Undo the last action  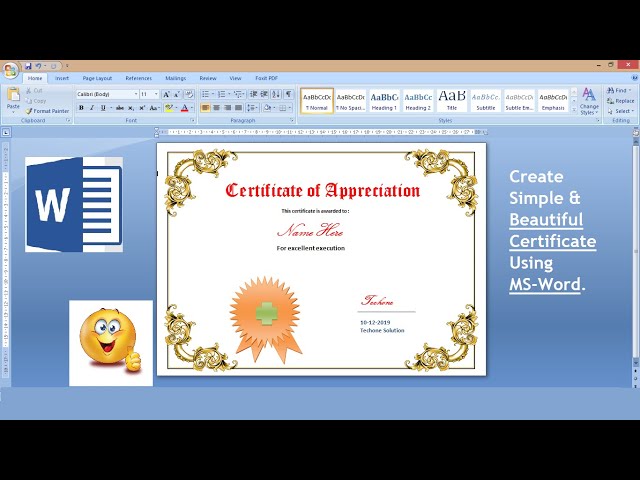pyautogui.click(x=38, y=66)
